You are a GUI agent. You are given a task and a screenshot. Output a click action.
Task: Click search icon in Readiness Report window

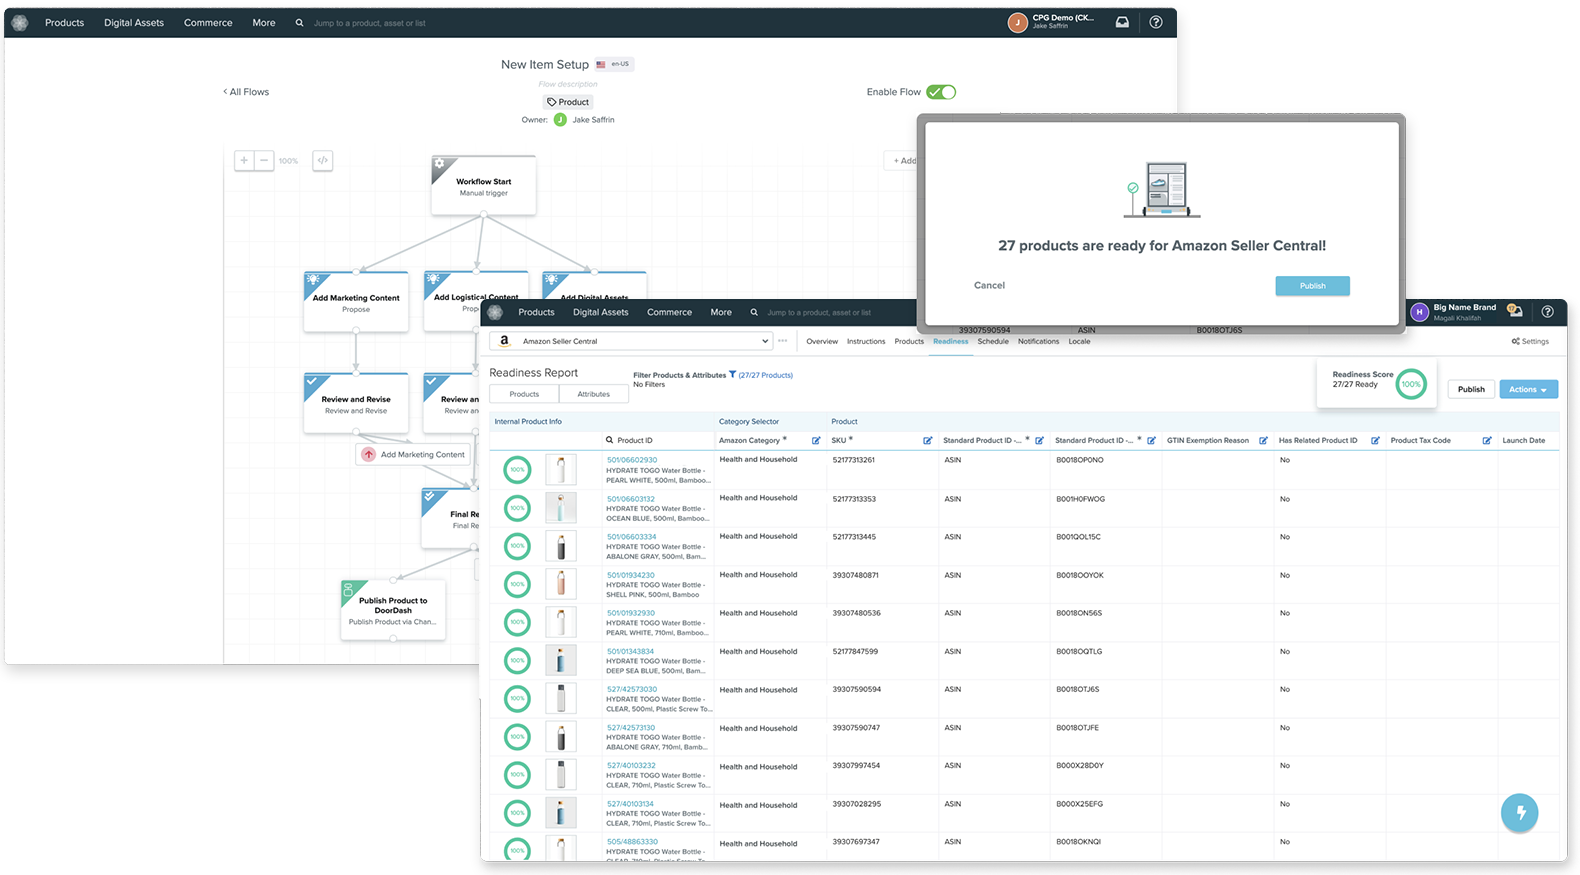(754, 312)
